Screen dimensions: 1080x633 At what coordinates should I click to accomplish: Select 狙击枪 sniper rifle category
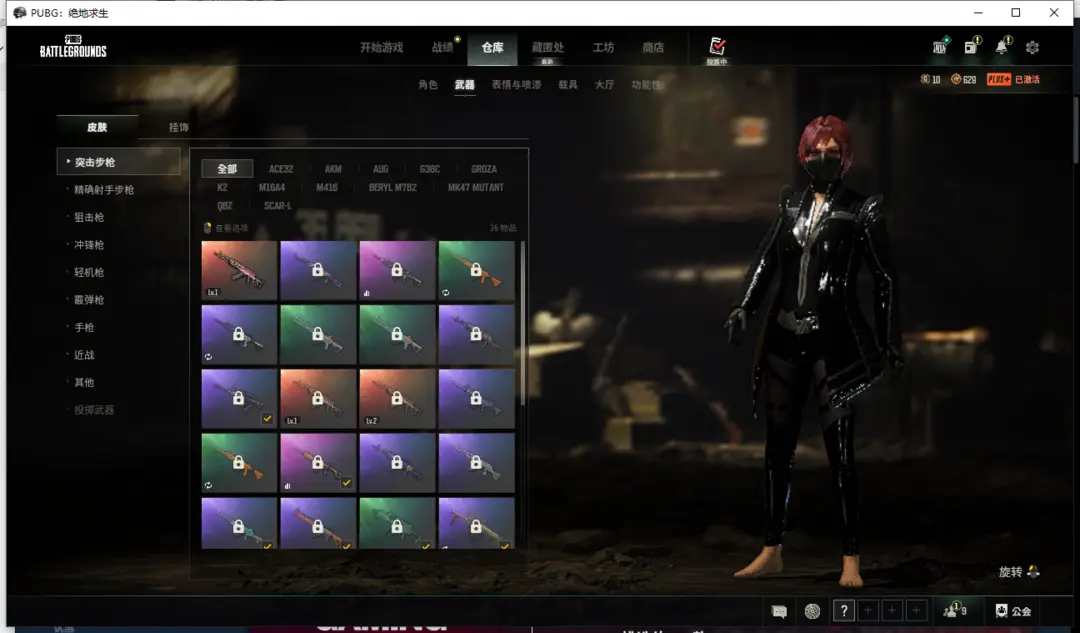pyautogui.click(x=89, y=217)
